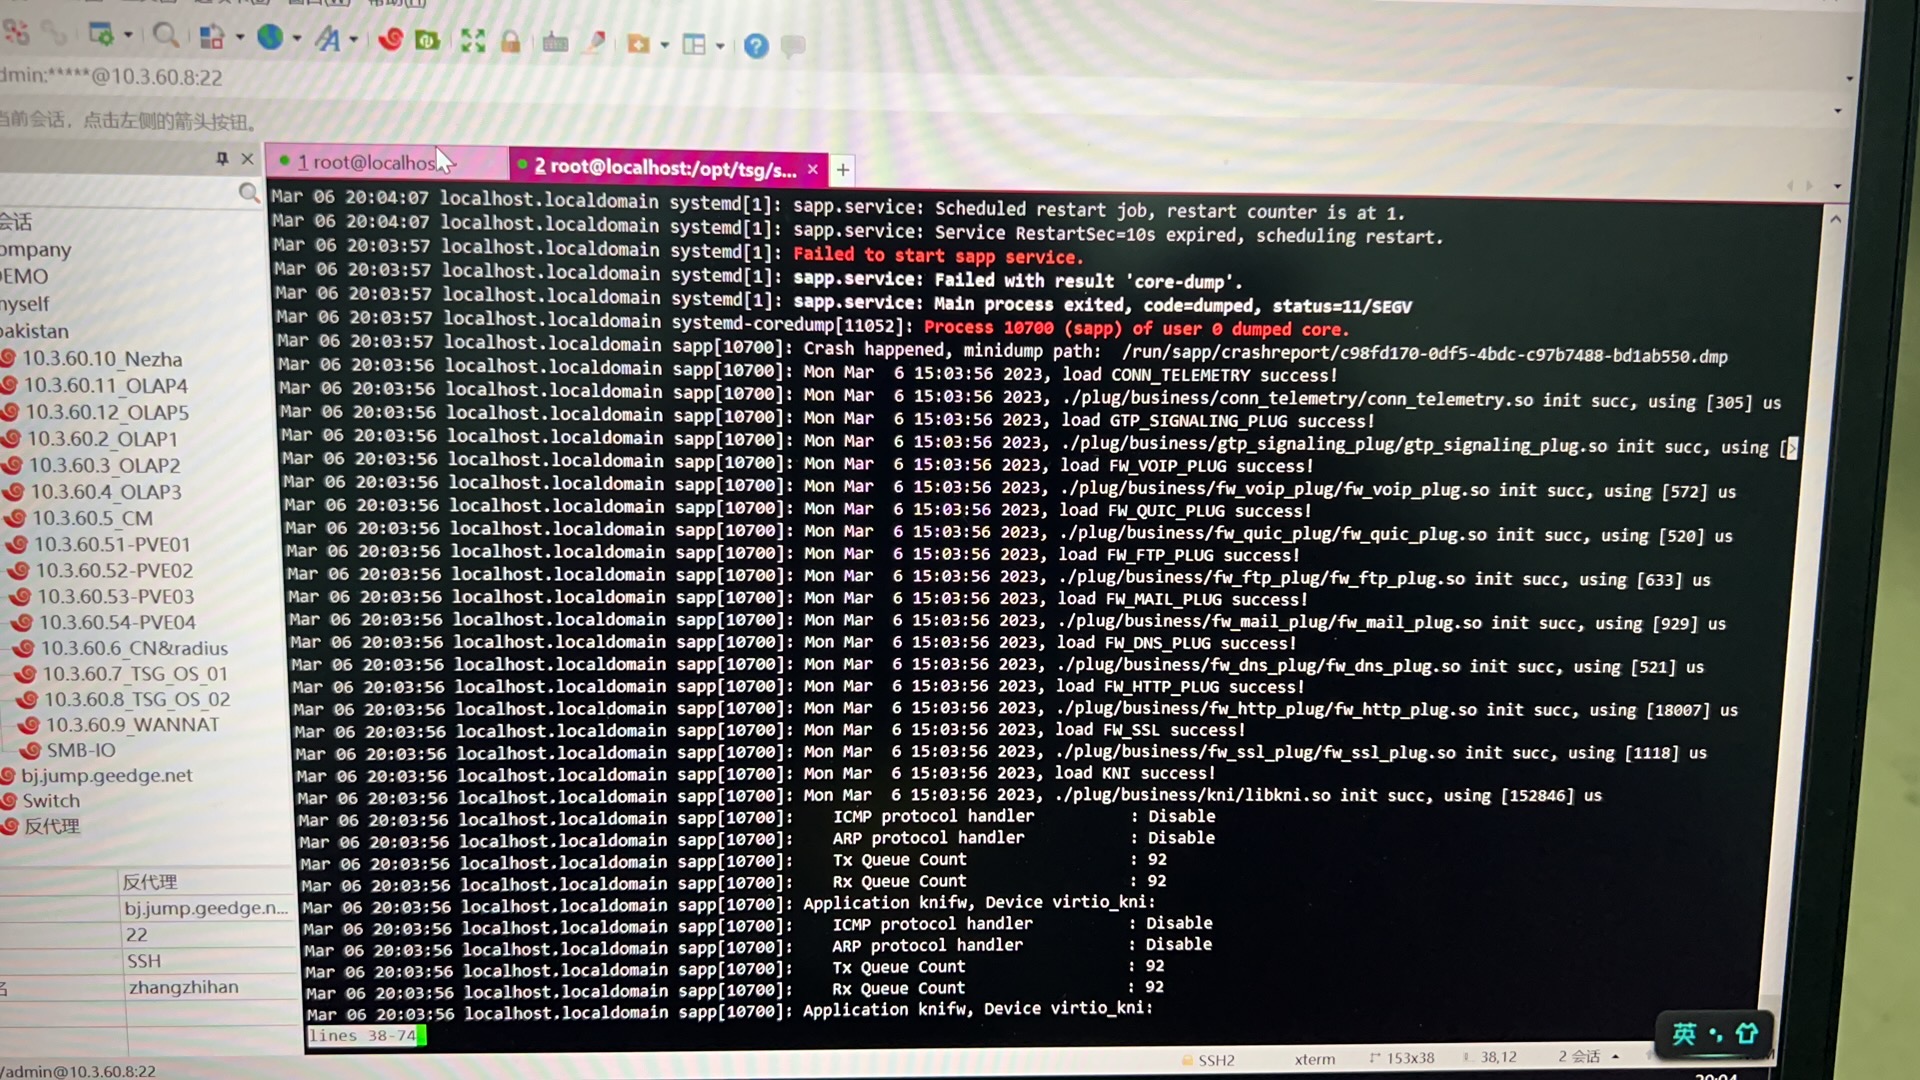1920x1080 pixels.
Task: Open the new-folder icon dropdown arrow
Action: click(x=665, y=45)
